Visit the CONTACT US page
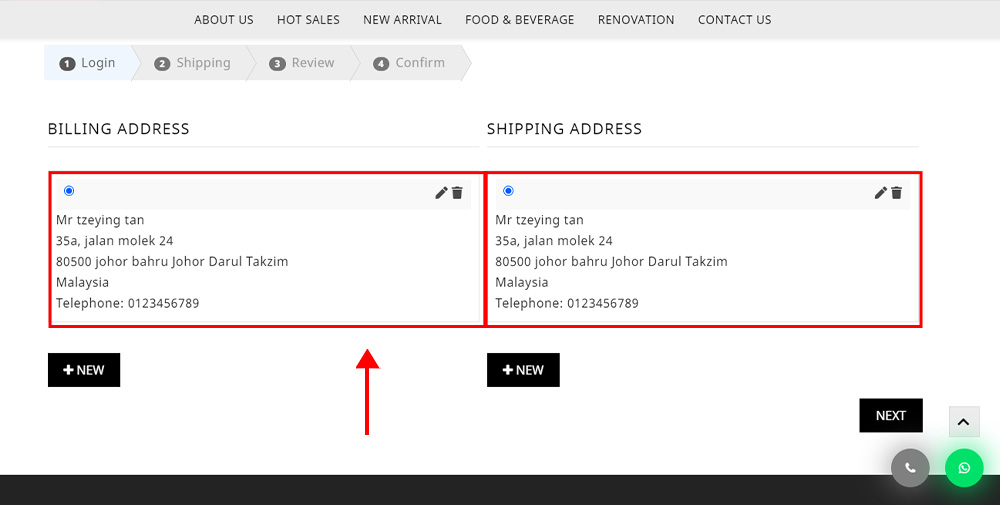Image resolution: width=1000 pixels, height=505 pixels. click(734, 20)
